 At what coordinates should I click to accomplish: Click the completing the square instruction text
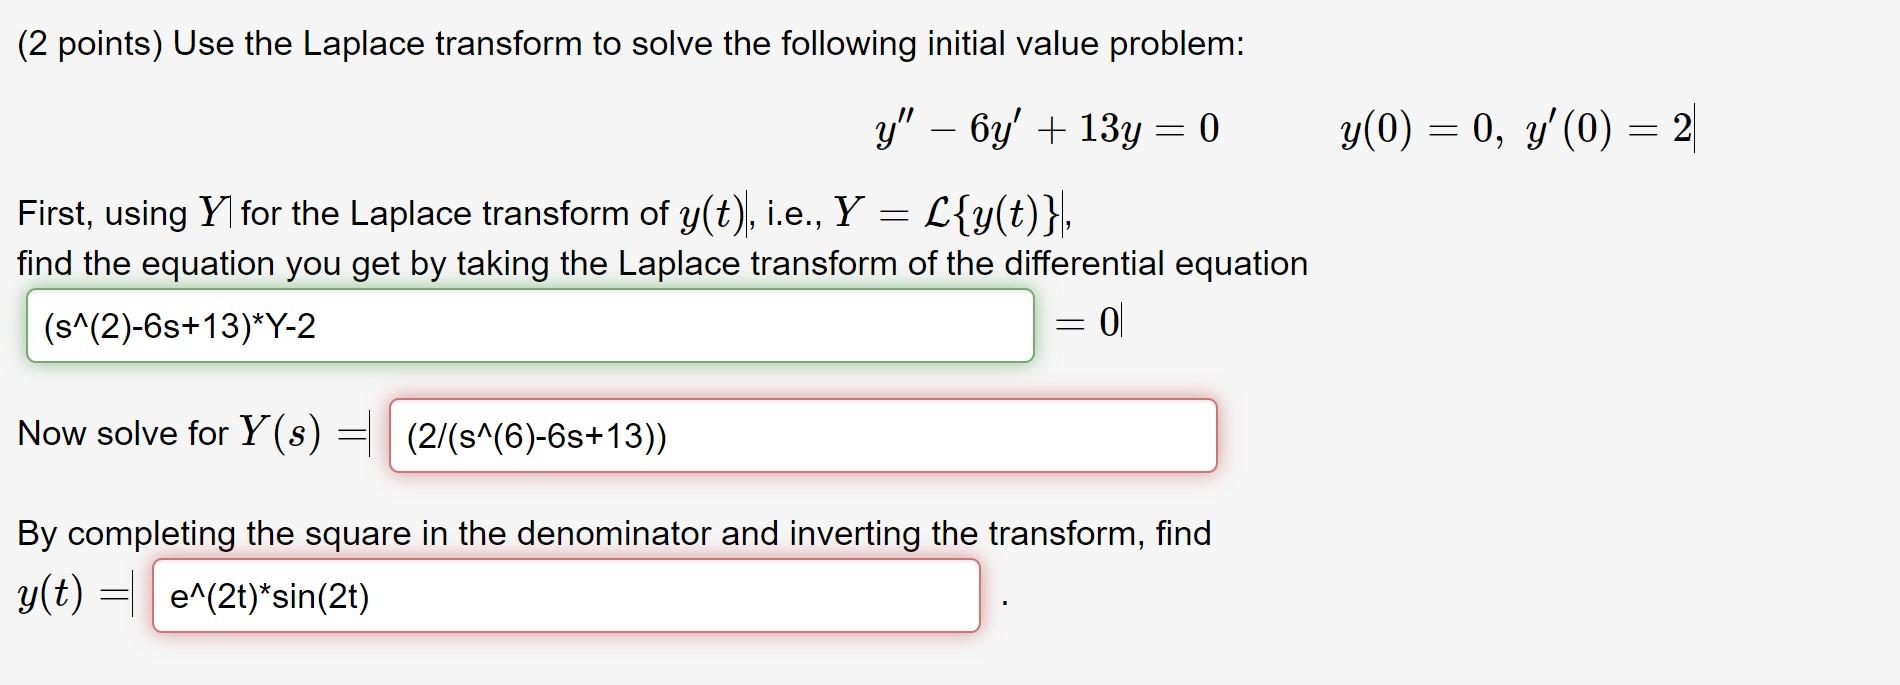[x=614, y=533]
